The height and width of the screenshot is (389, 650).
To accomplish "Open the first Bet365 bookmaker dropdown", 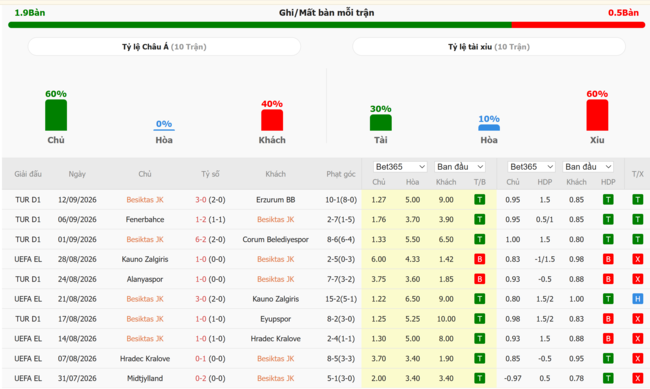I will [x=400, y=167].
